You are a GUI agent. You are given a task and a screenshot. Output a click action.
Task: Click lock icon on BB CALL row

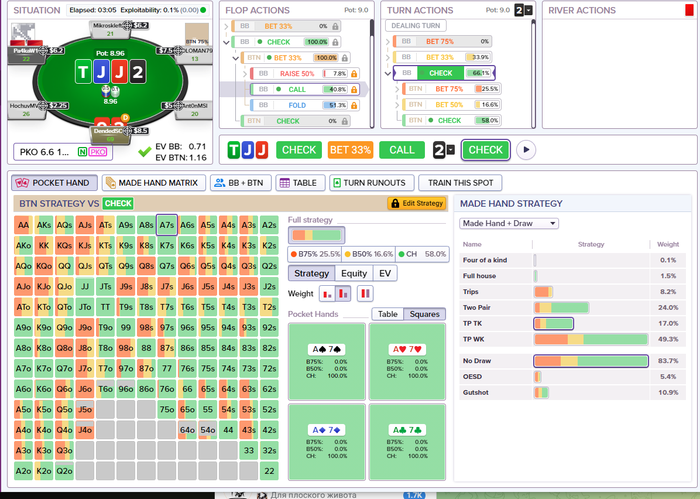click(x=354, y=90)
